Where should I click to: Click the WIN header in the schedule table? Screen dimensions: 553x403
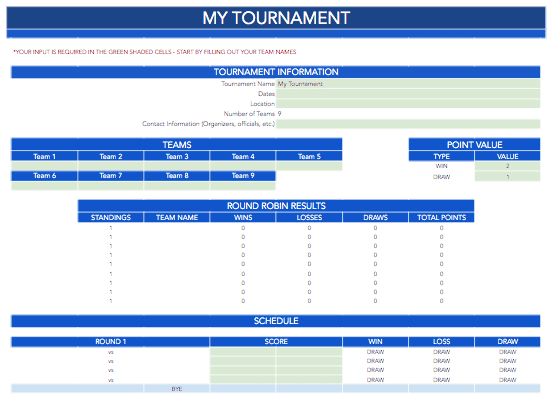tap(375, 342)
